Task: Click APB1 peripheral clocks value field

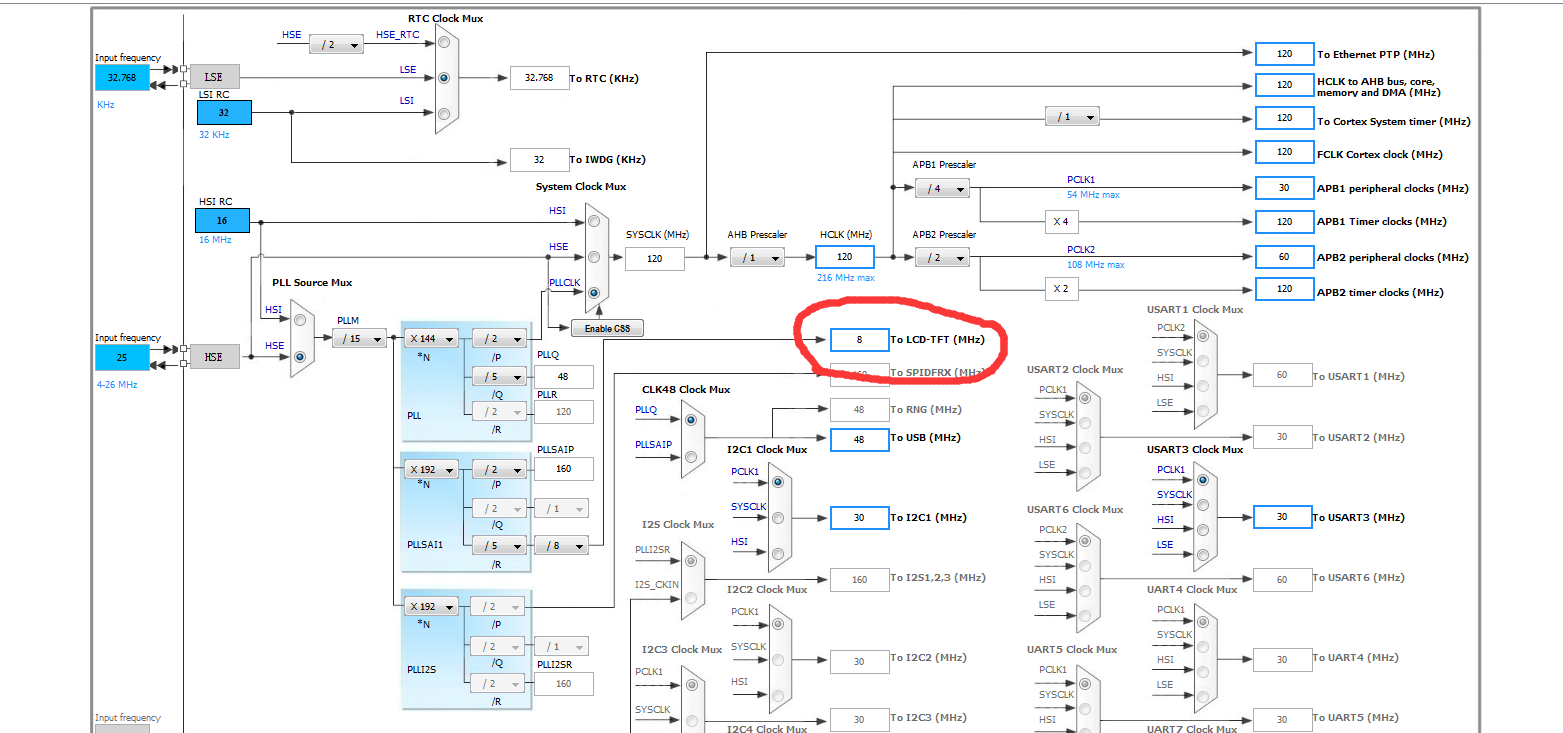Action: tap(1284, 187)
